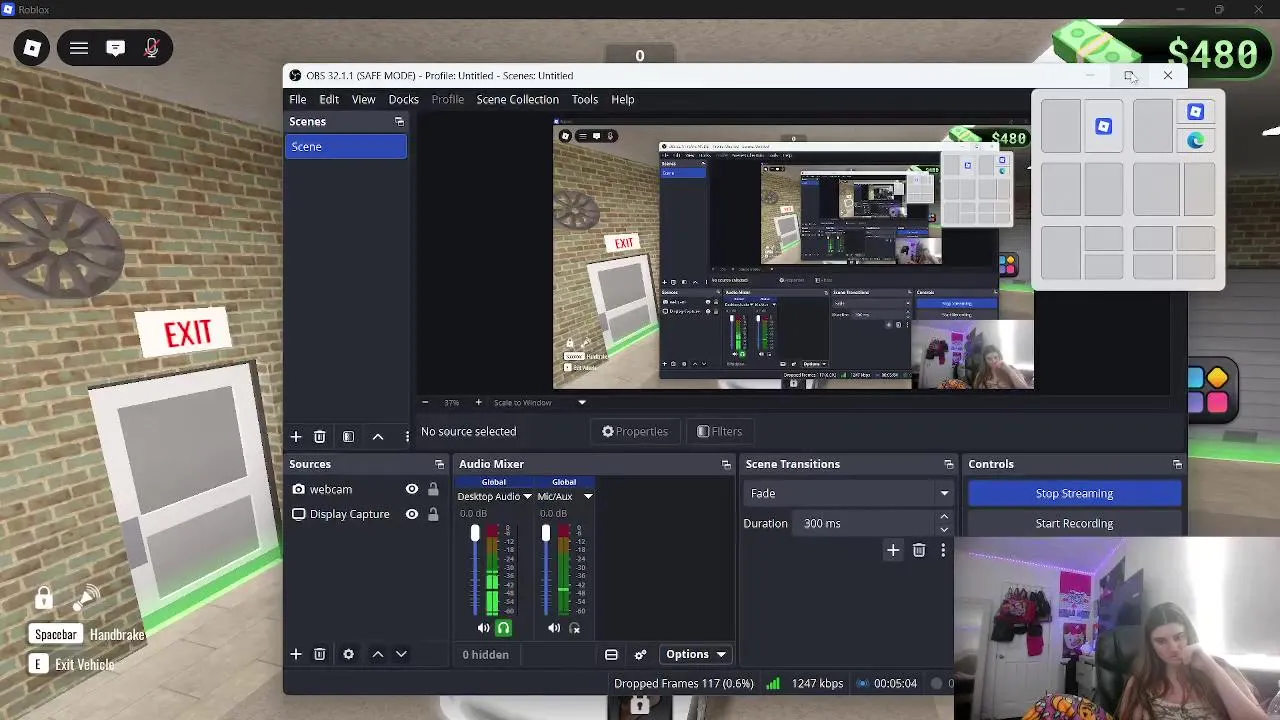Open source properties gear in Sources toolbar
The image size is (1280, 720).
(348, 654)
